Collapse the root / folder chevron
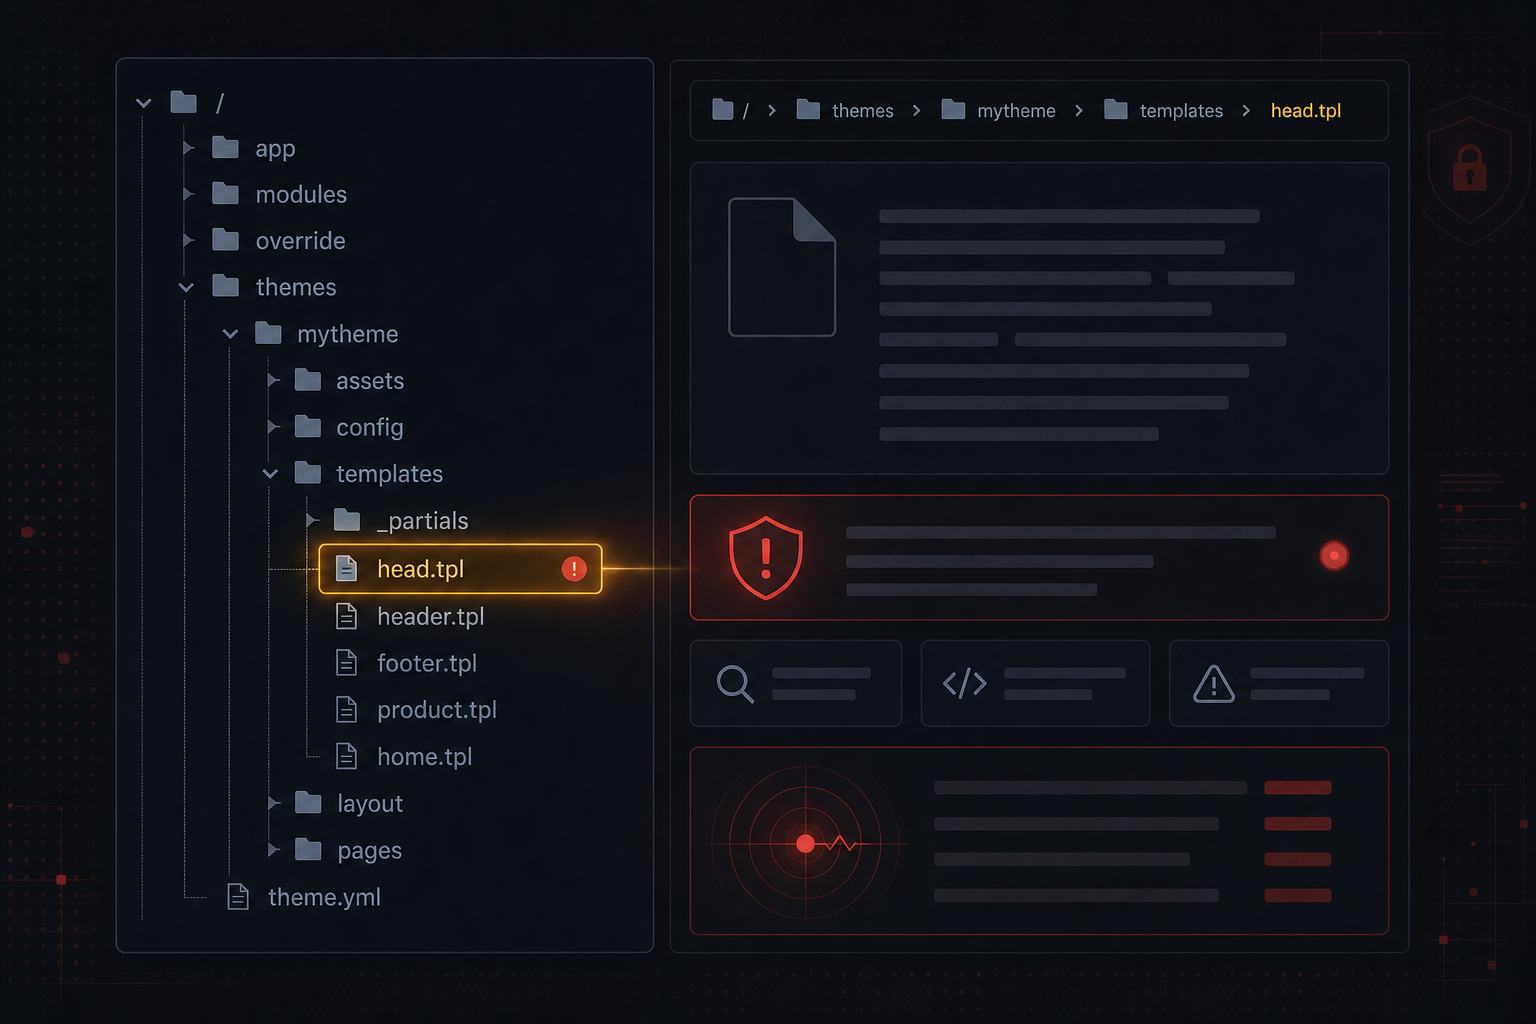The width and height of the screenshot is (1536, 1024). click(x=144, y=103)
